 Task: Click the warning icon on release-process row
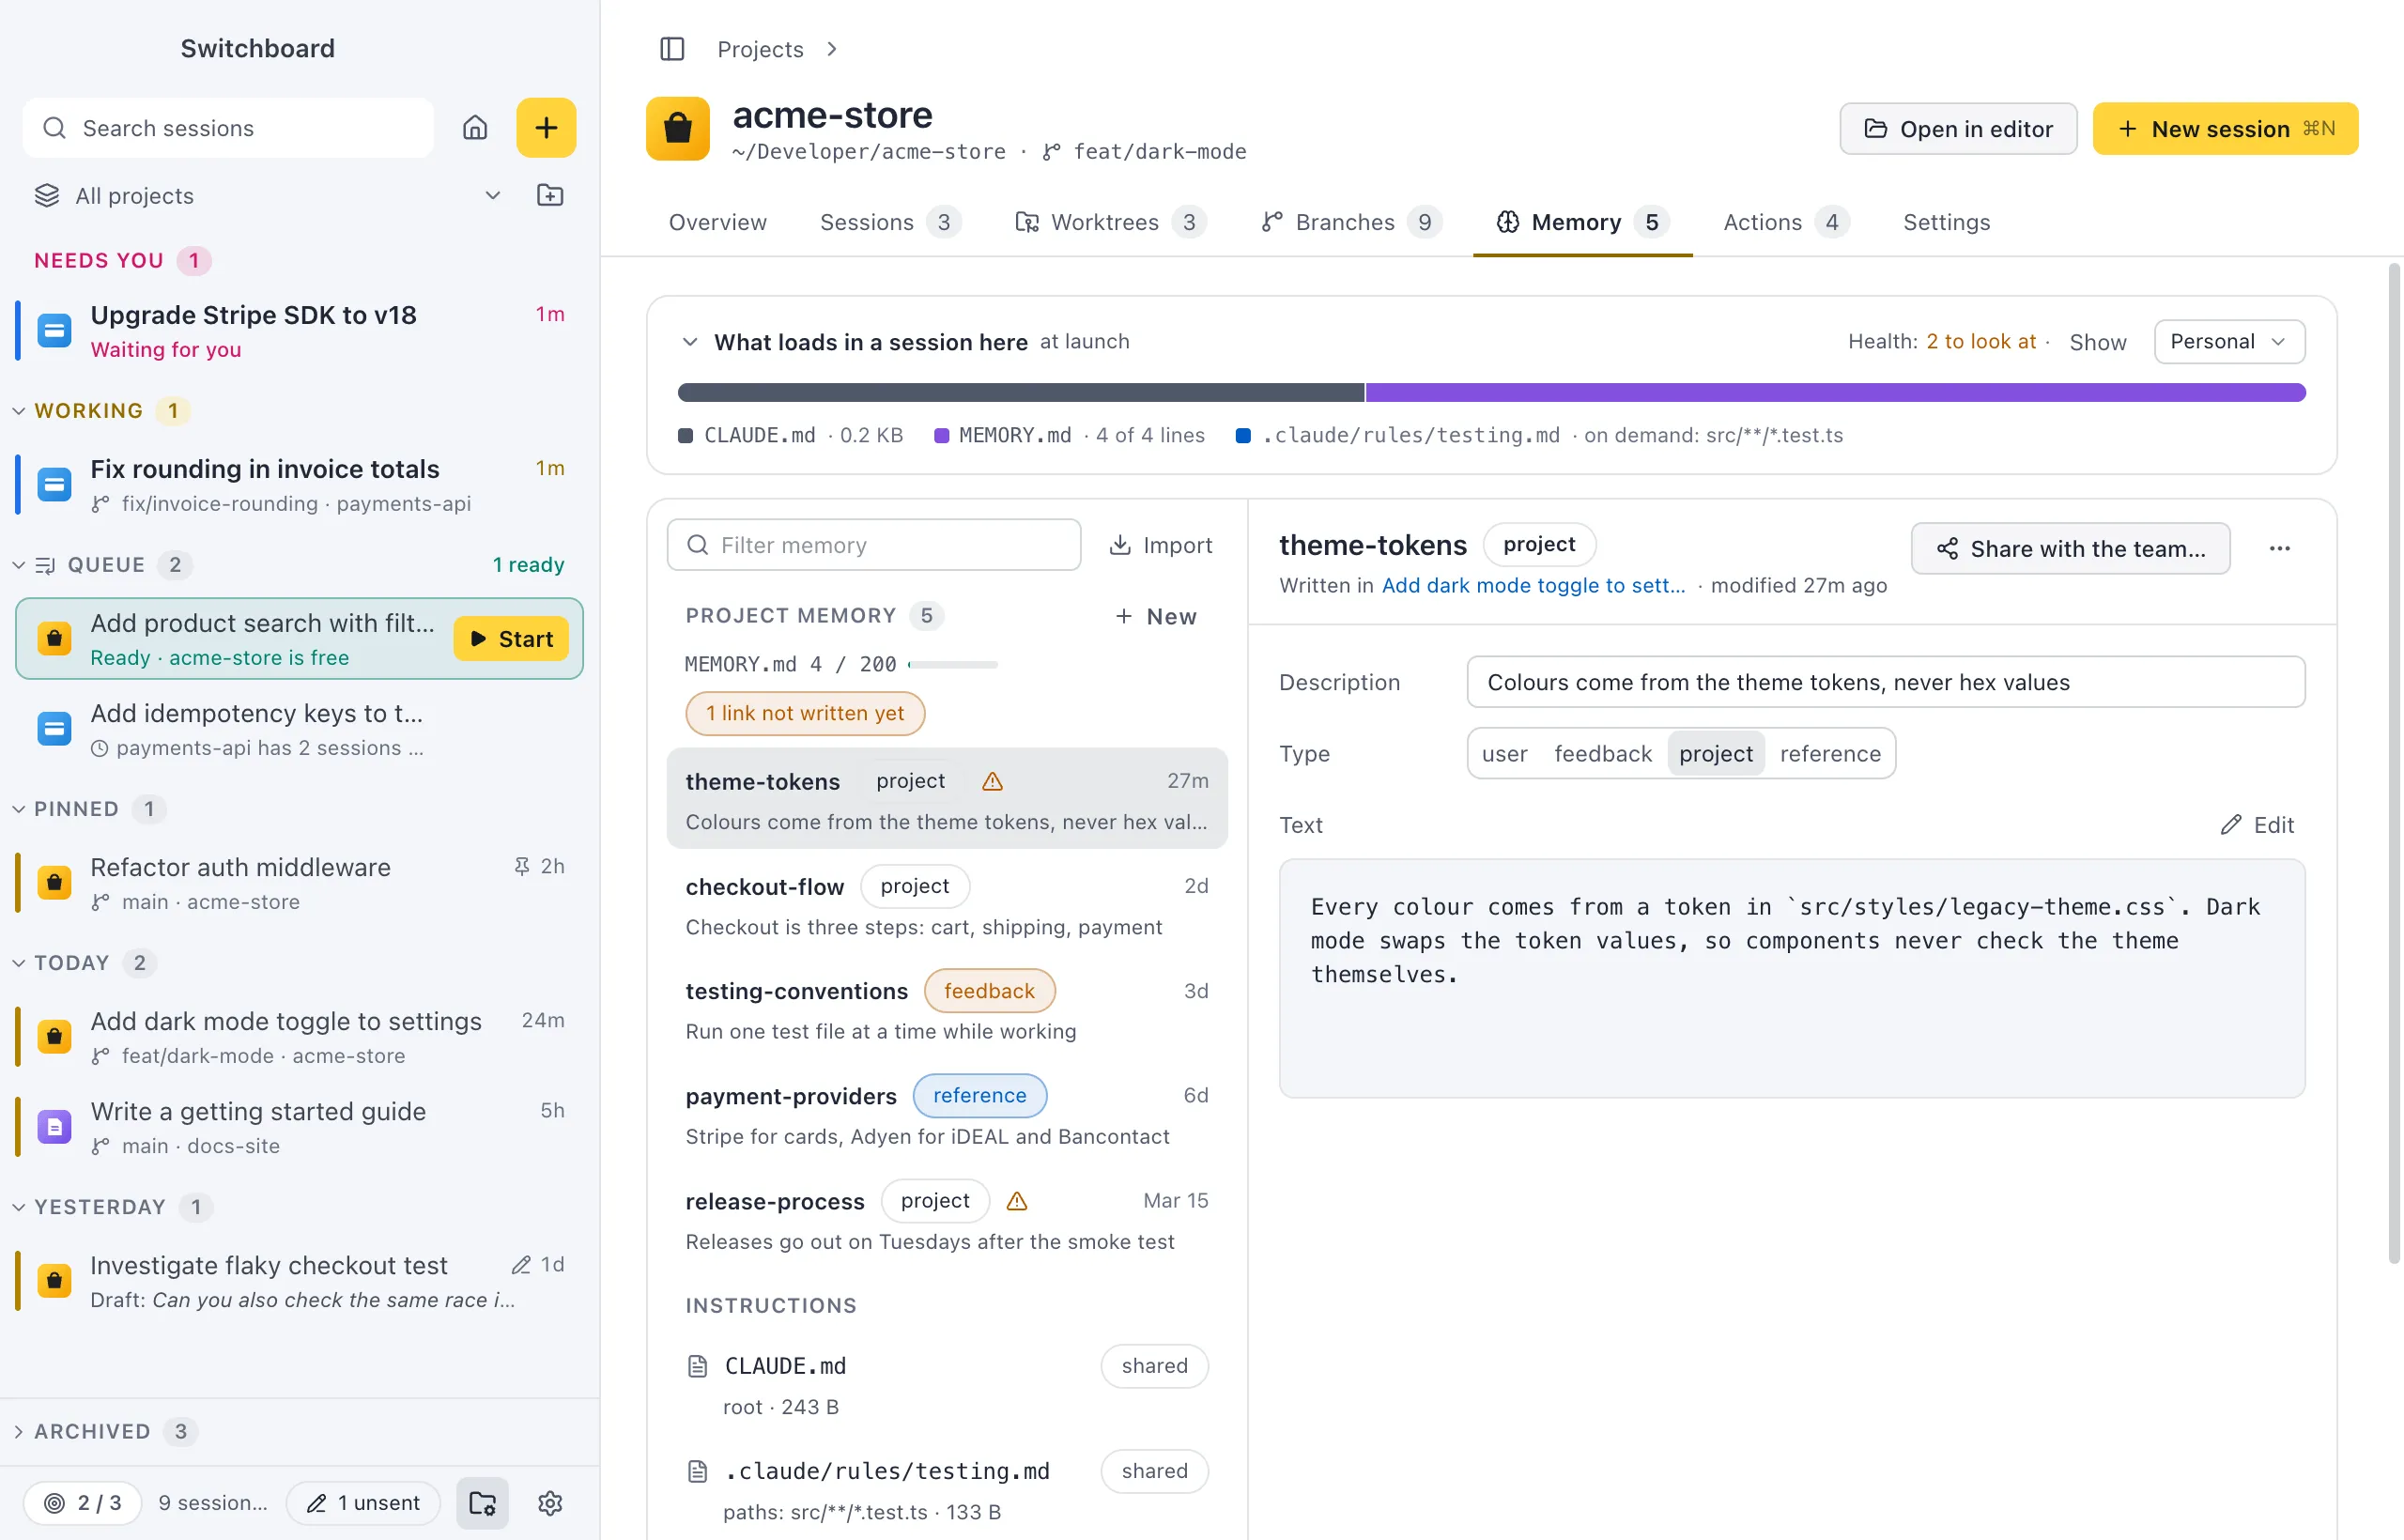point(1017,1201)
